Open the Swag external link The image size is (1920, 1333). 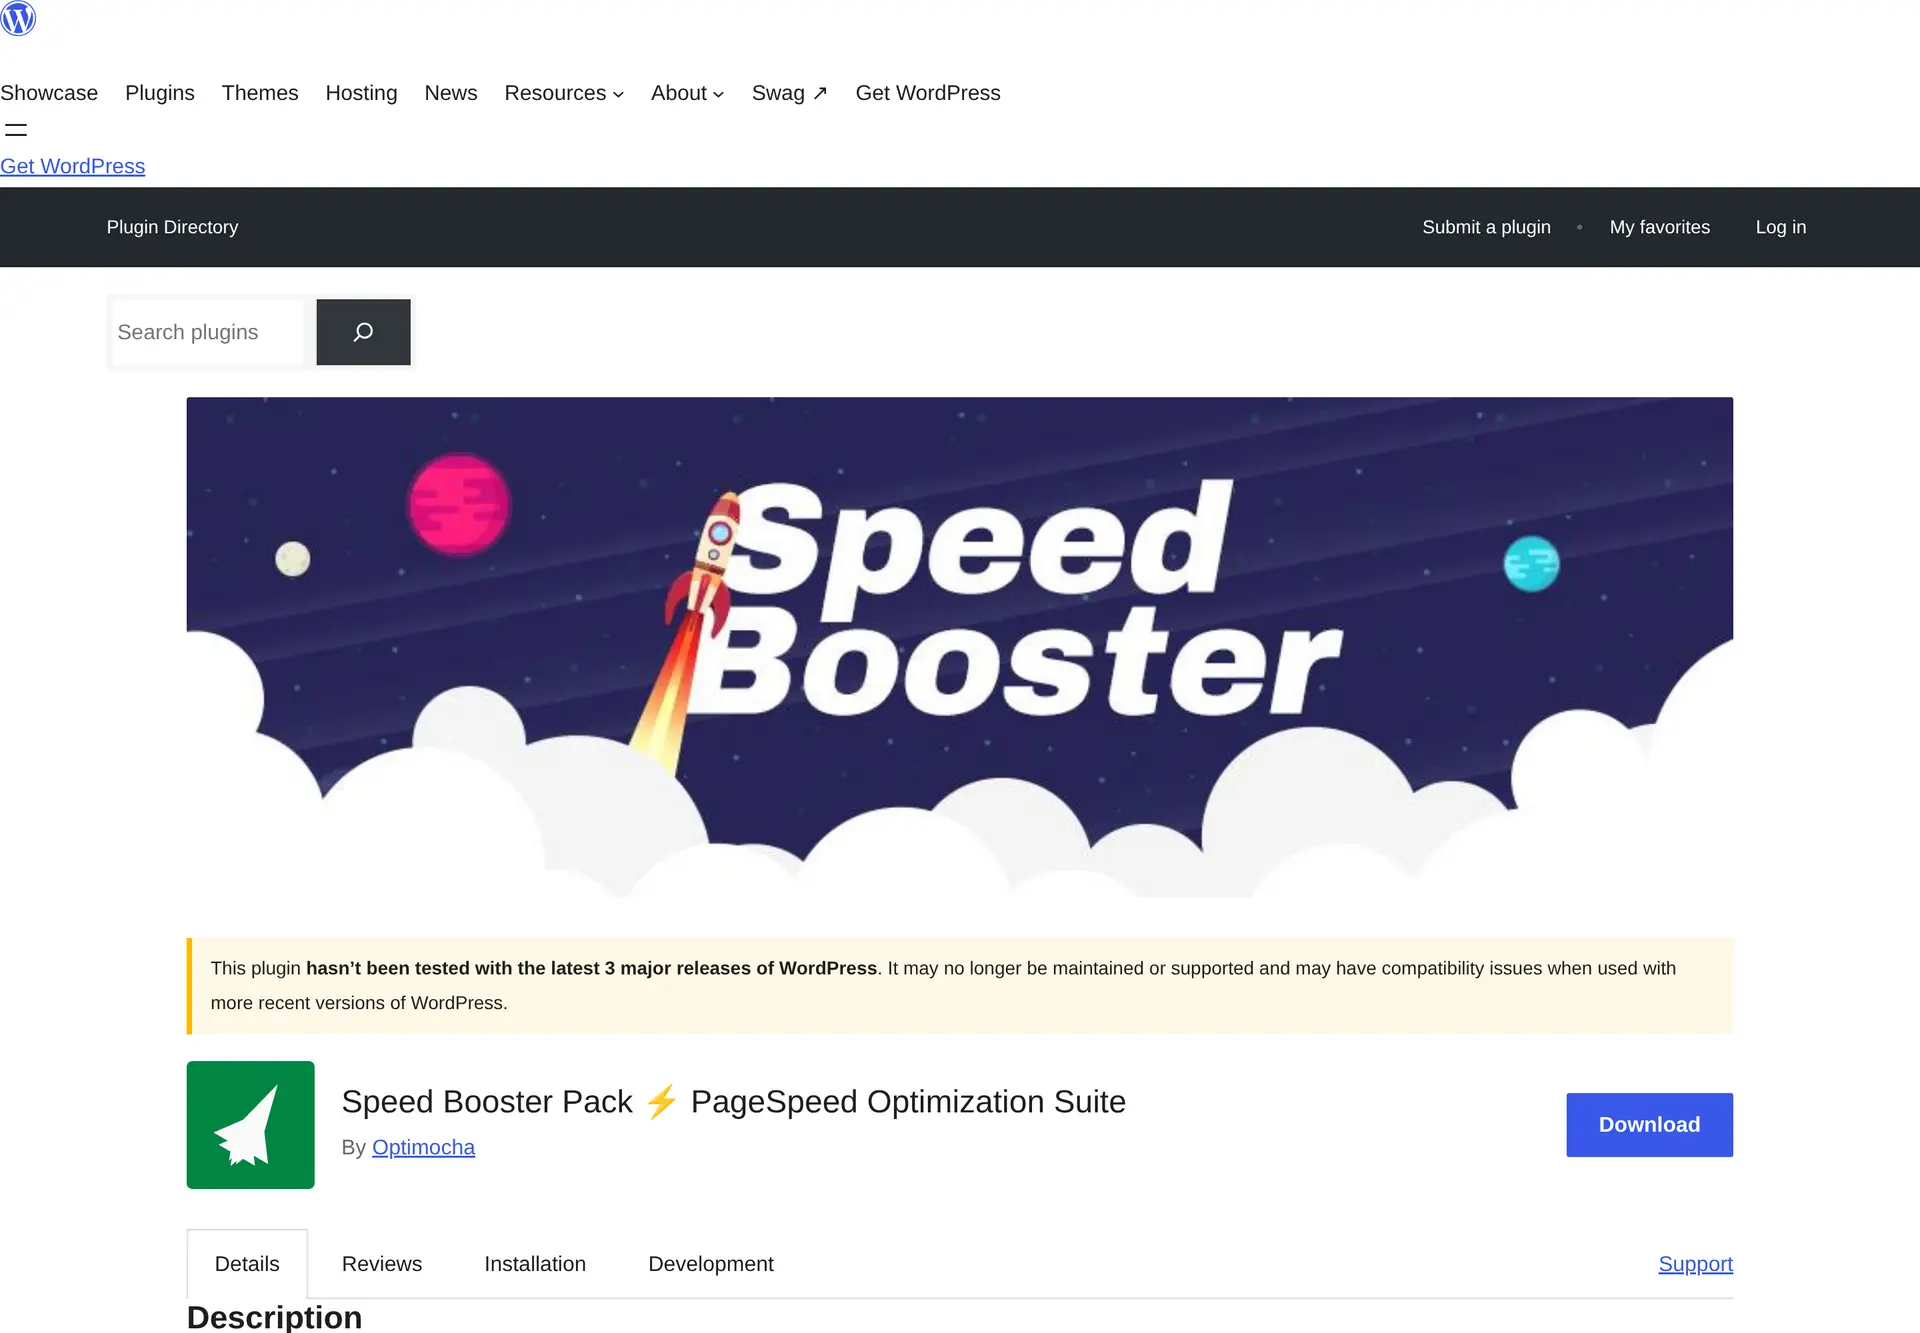tap(789, 93)
